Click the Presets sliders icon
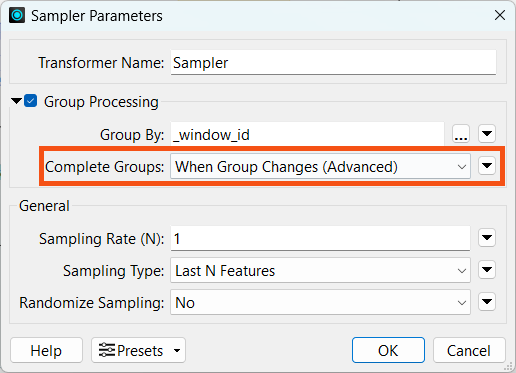Image resolution: width=516 pixels, height=373 pixels. pos(107,350)
